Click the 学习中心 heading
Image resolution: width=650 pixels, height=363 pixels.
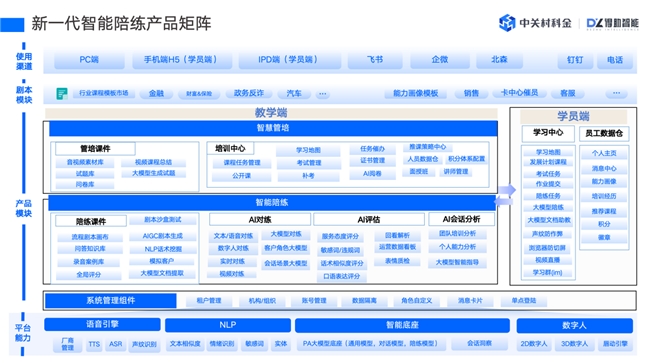(548, 133)
